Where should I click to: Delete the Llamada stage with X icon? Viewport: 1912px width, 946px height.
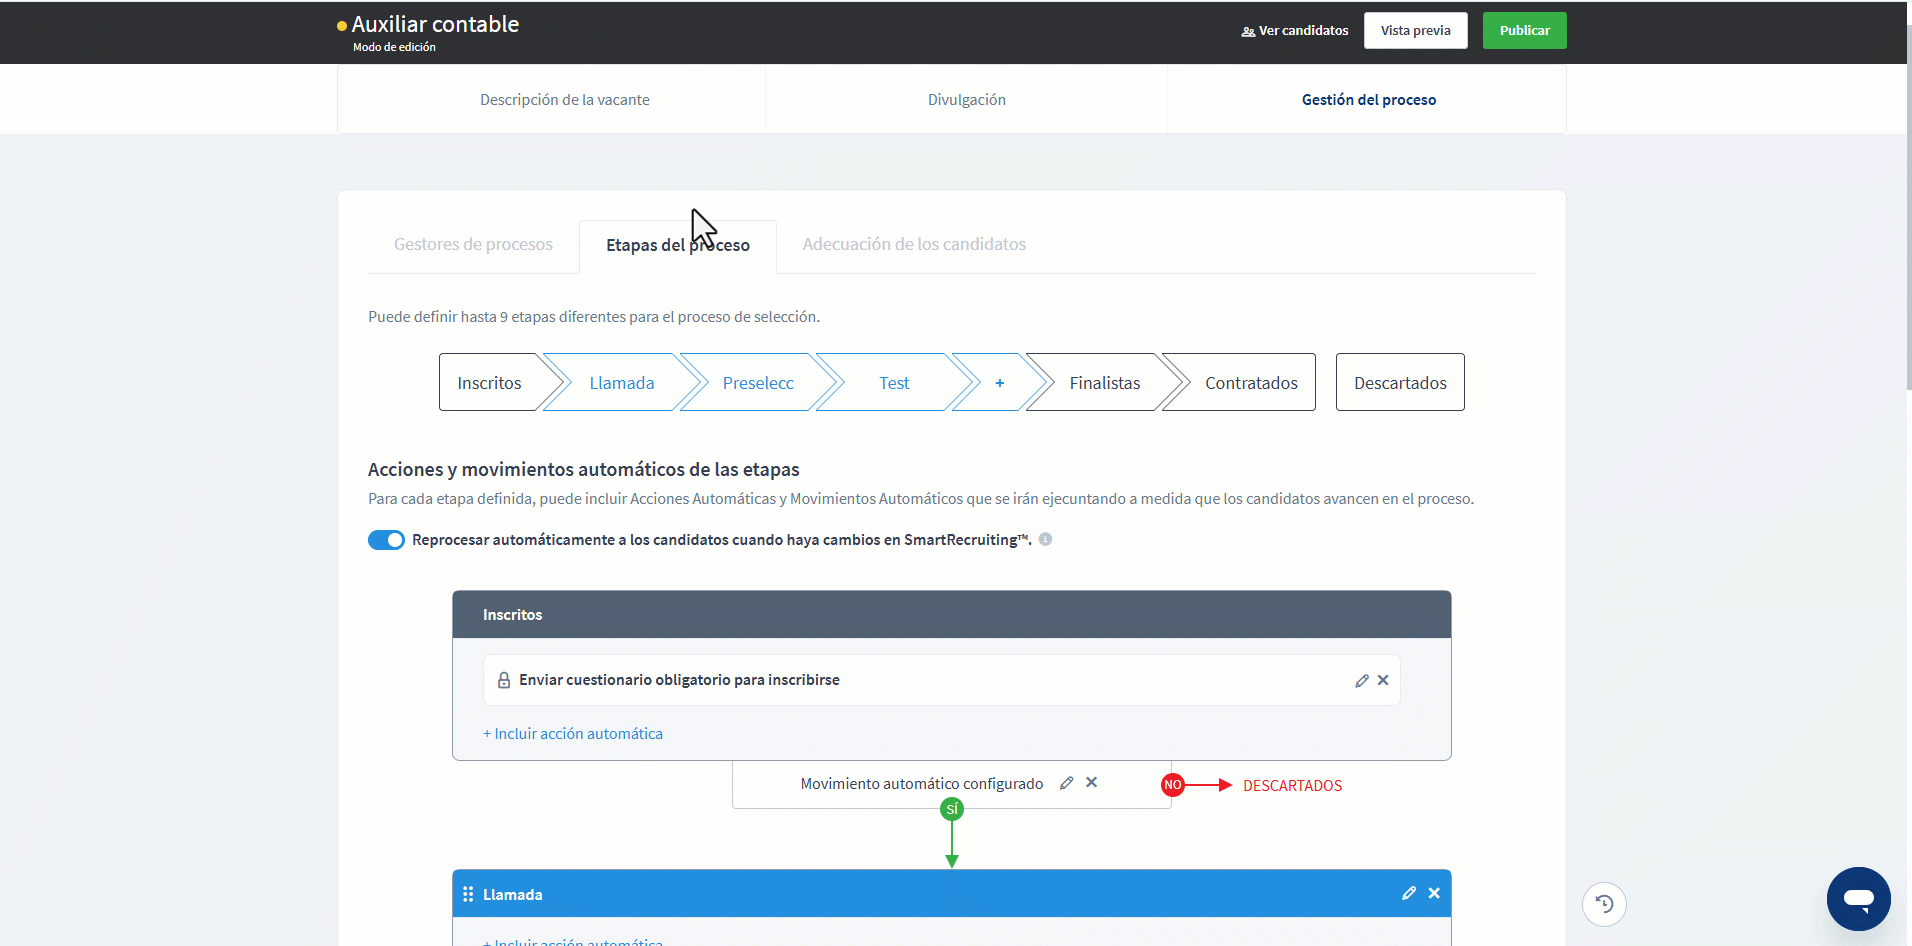point(1435,893)
